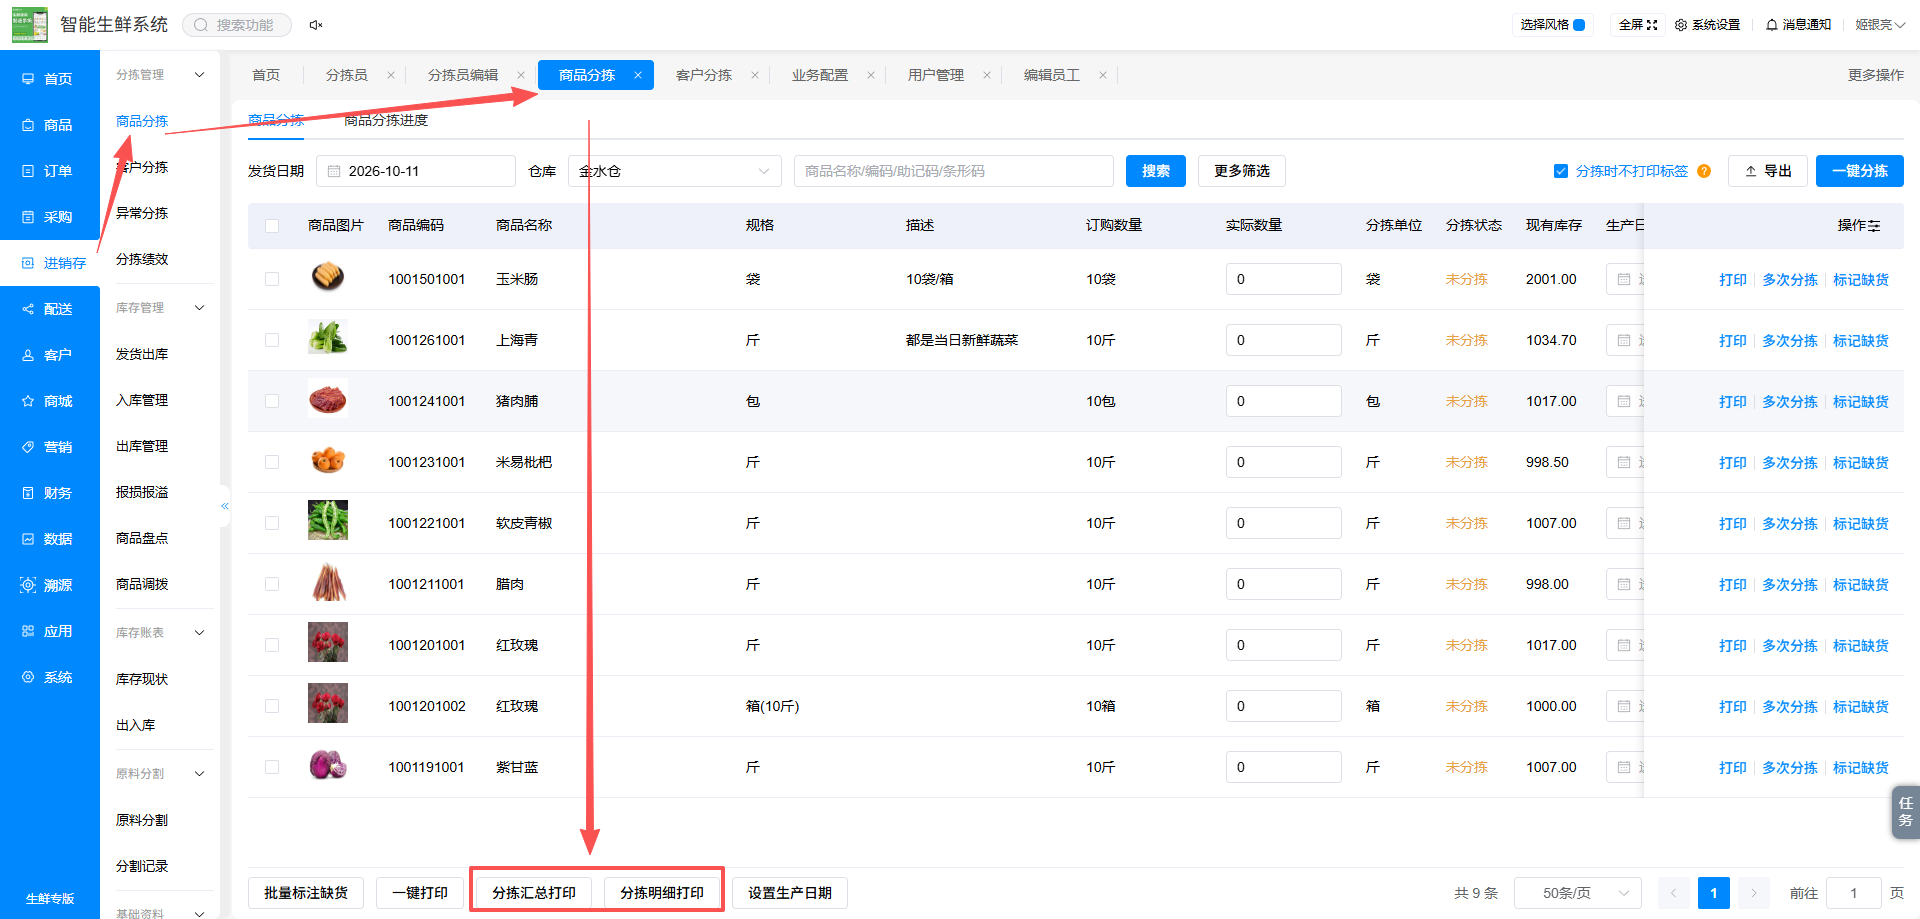Check the 紫甘蓝 row checkbox
Viewport: 1920px width, 919px height.
pos(272,767)
